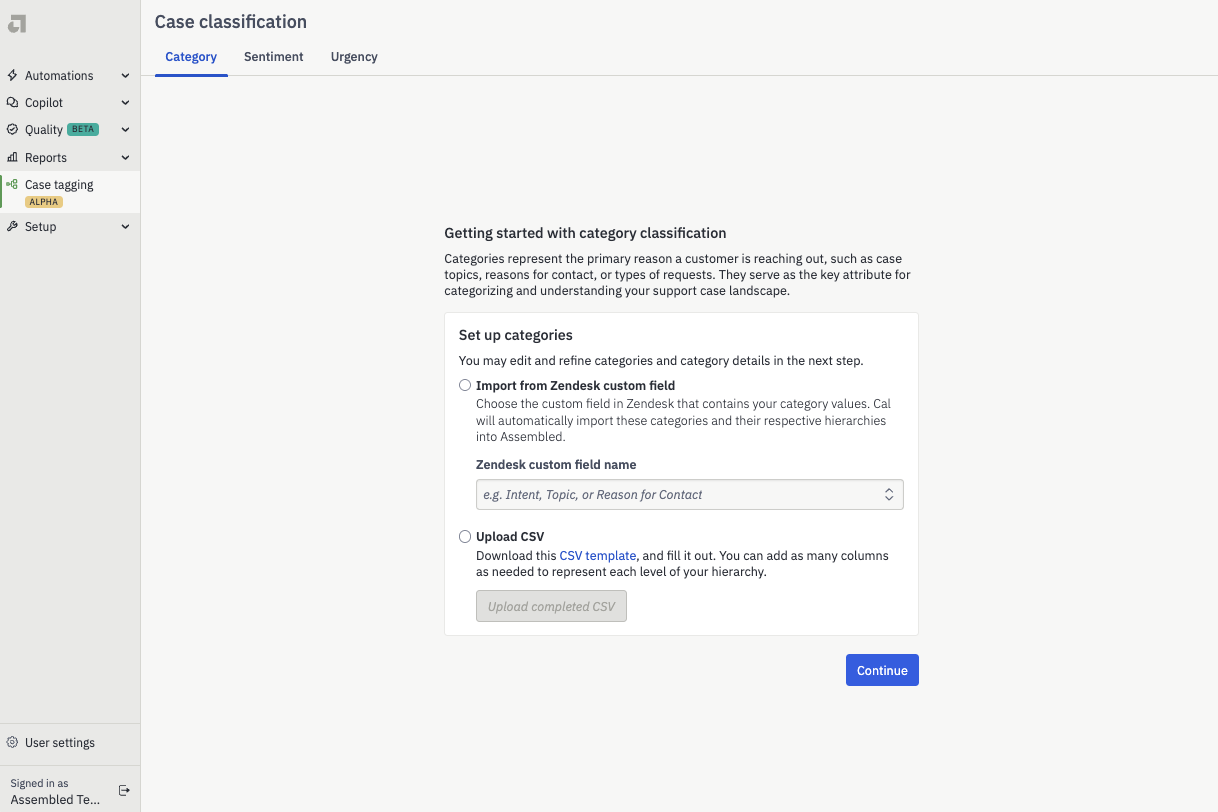1218x812 pixels.
Task: Open User settings in sidebar
Action: [70, 743]
